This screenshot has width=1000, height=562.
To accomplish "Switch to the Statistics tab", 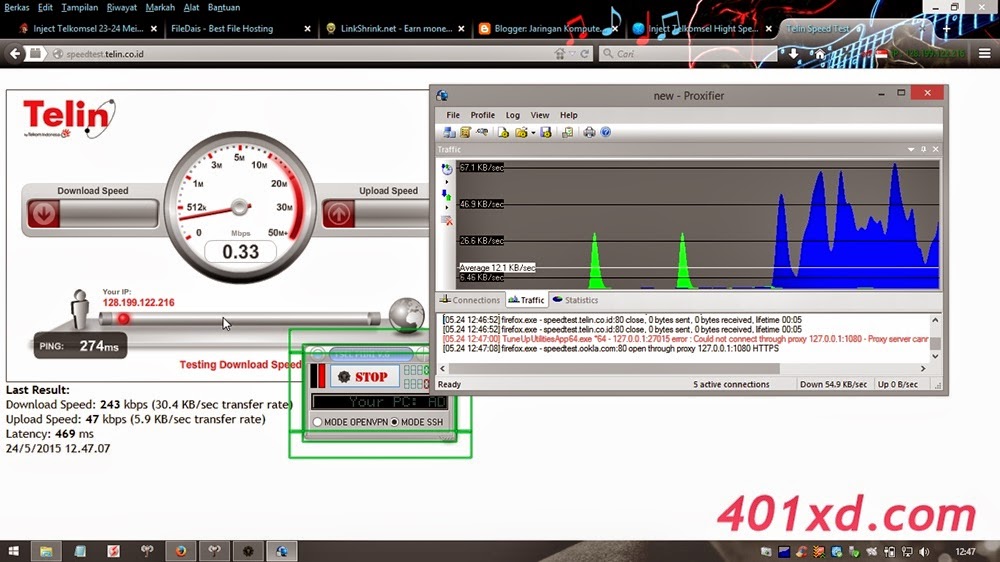I will [575, 300].
